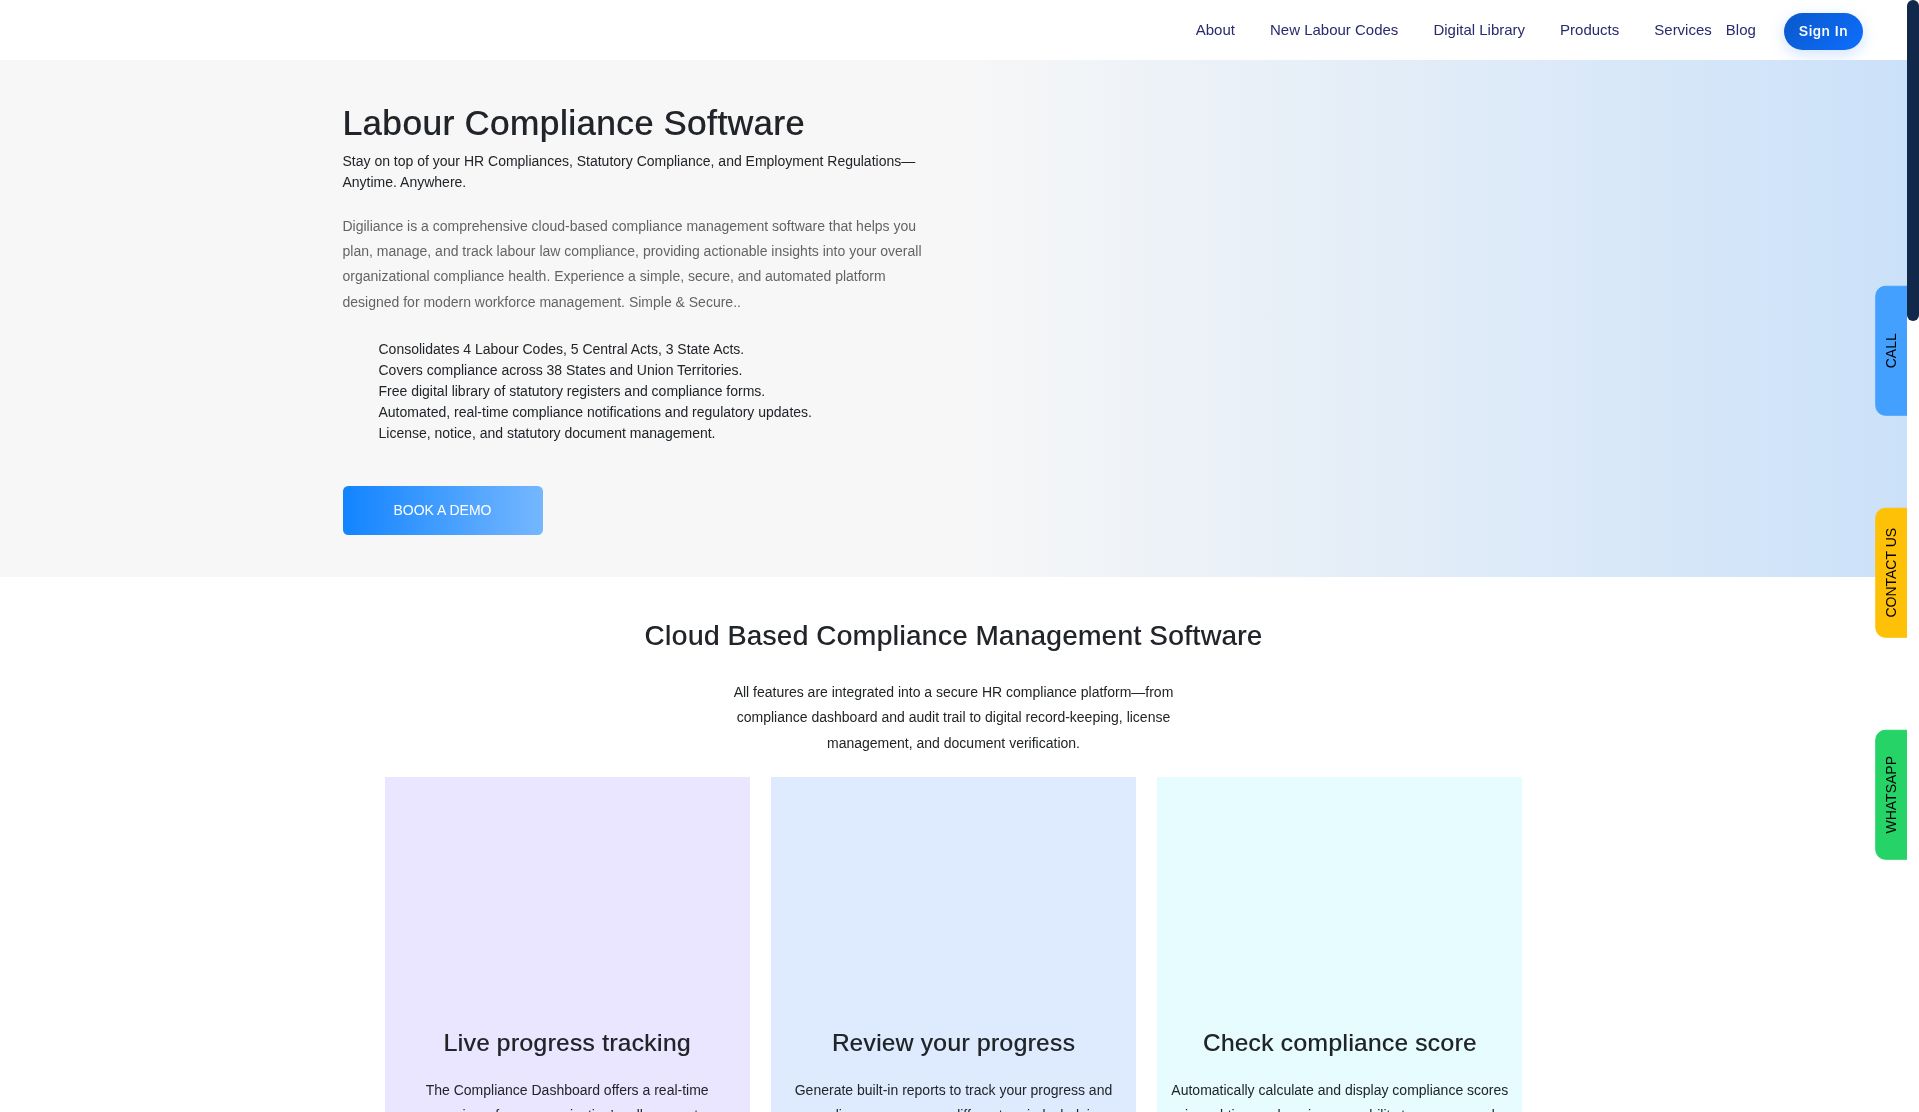Open the WHATSAPP side tab
Screen dimensions: 1919x1112
coord(1890,795)
